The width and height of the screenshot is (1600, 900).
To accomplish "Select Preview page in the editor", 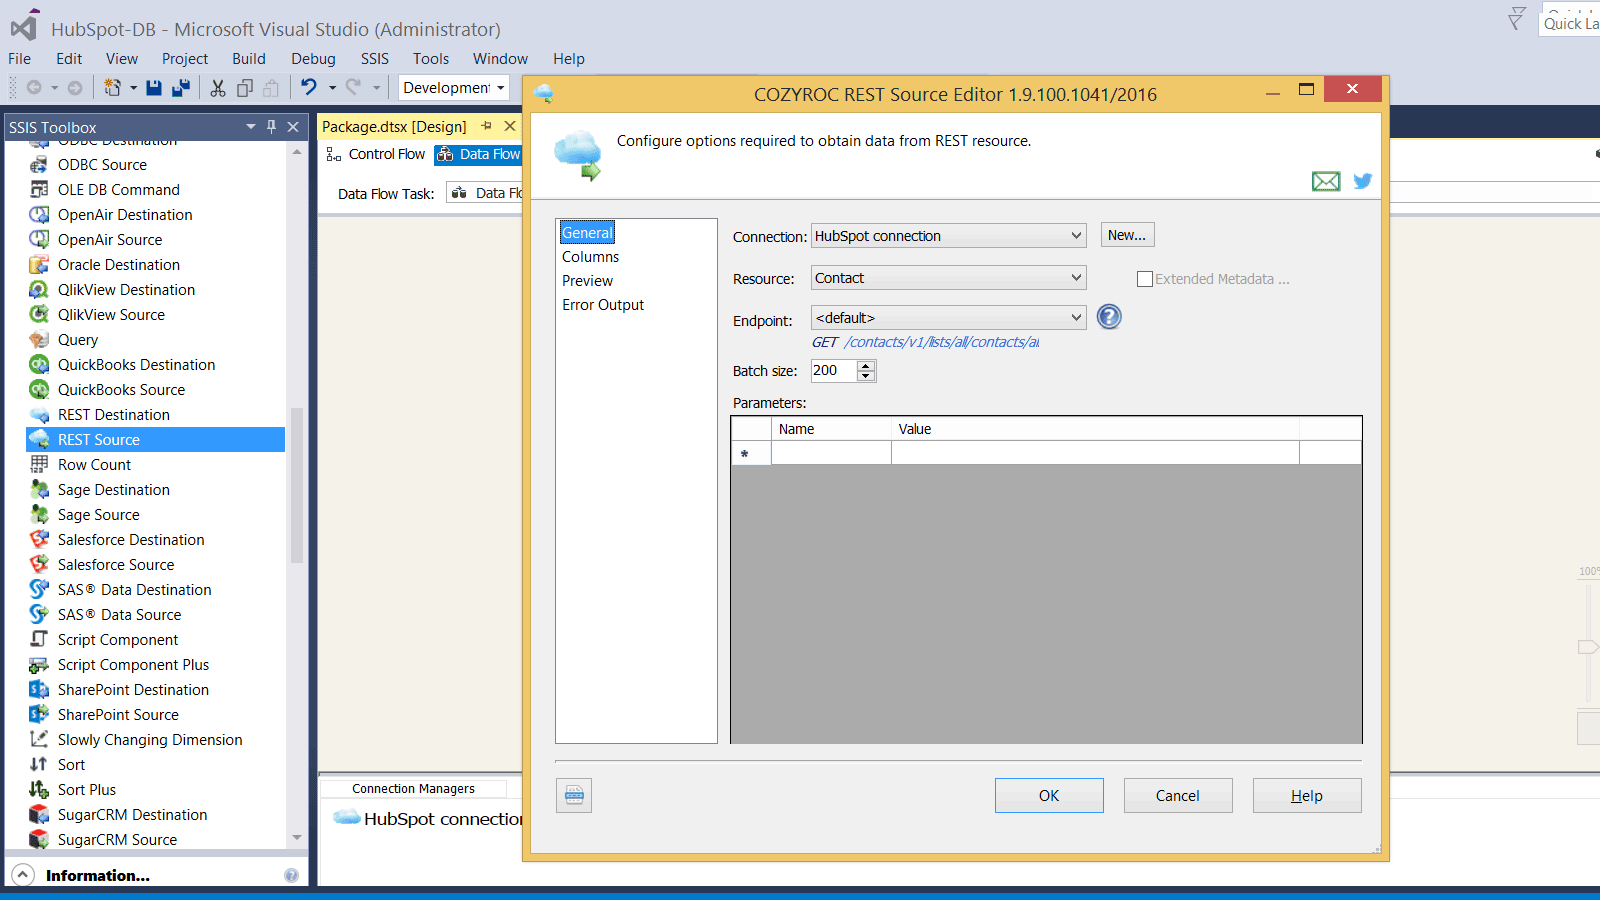I will [x=587, y=281].
